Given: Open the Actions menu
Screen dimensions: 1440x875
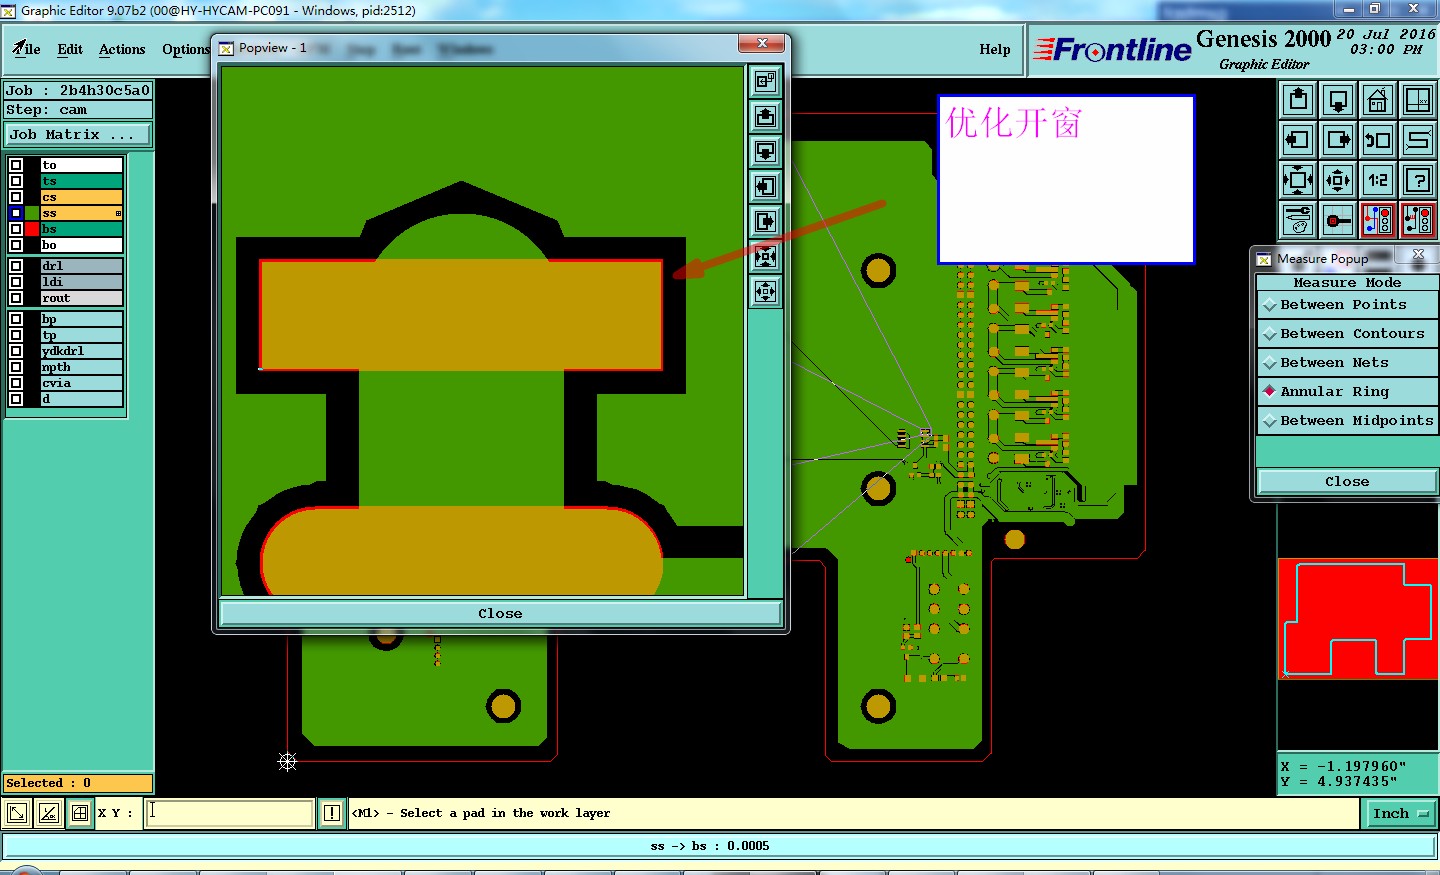Looking at the screenshot, I should pos(122,49).
